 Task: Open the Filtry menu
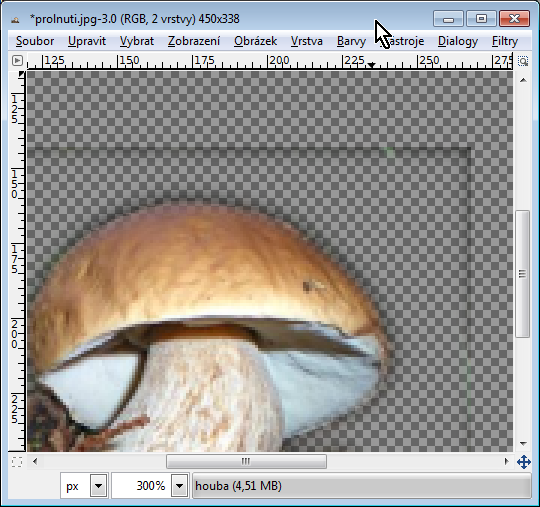[x=505, y=41]
